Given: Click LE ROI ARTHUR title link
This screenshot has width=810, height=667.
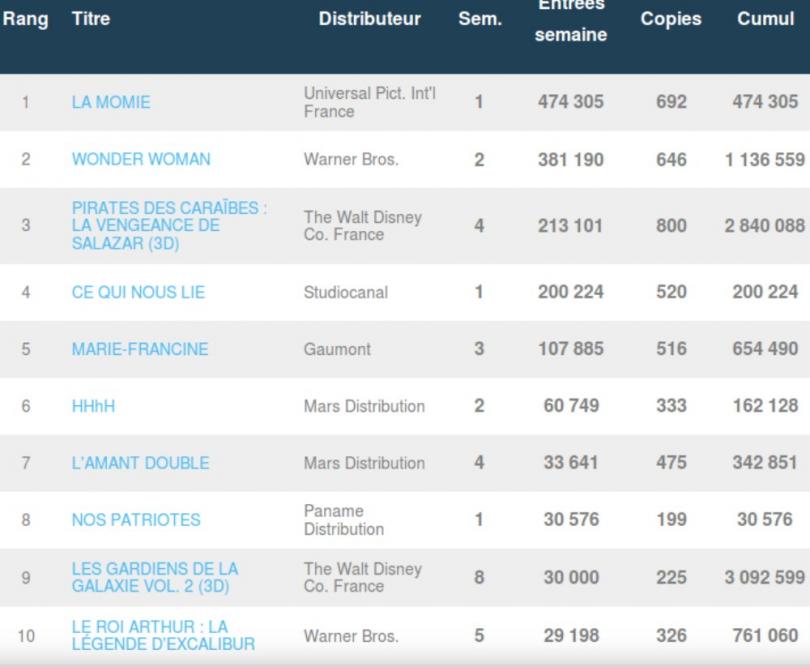Looking at the screenshot, I should [163, 635].
